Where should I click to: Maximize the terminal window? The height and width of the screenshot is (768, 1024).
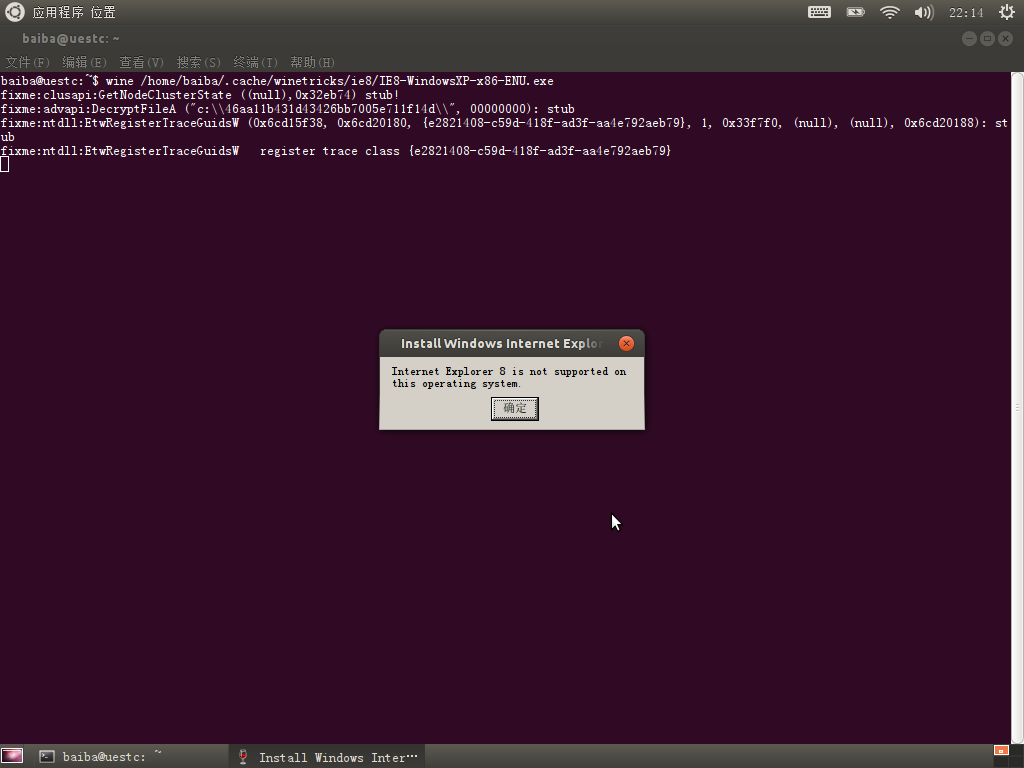click(x=987, y=39)
